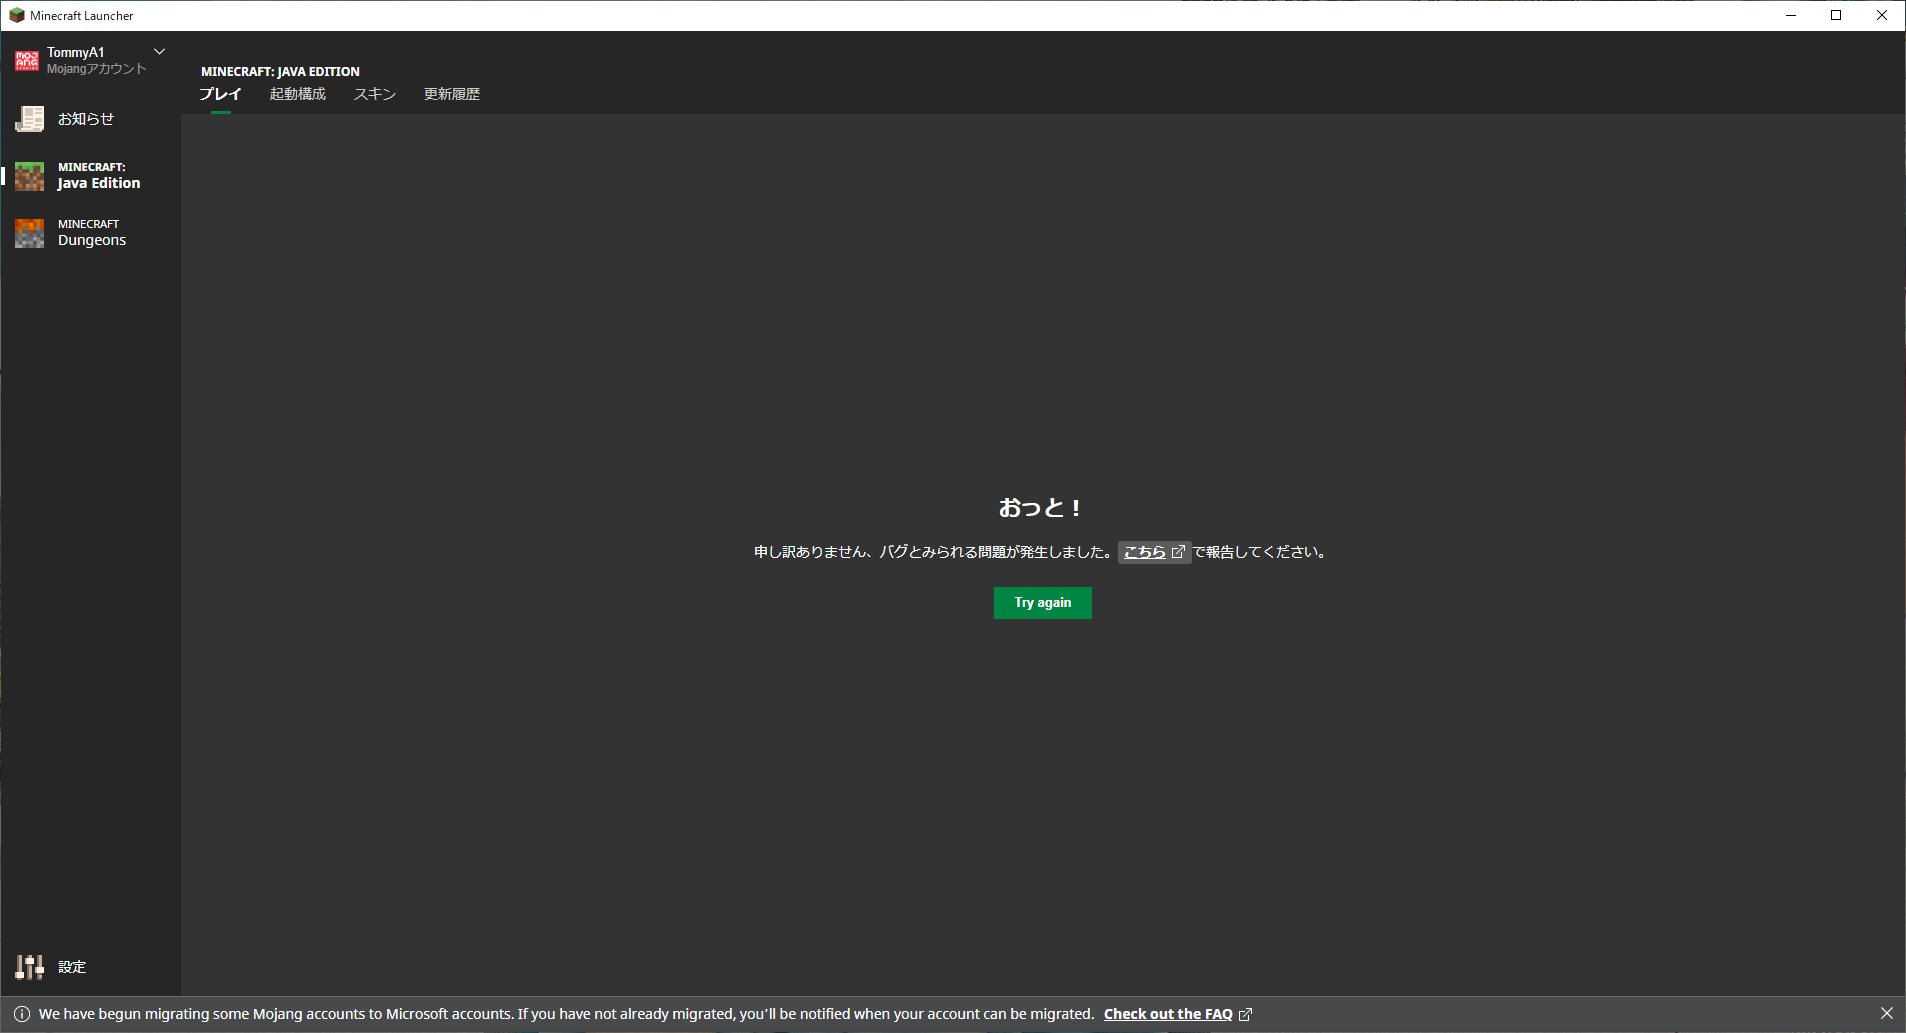Click the Mojang account avatar icon
This screenshot has height=1033, width=1906.
pyautogui.click(x=27, y=61)
